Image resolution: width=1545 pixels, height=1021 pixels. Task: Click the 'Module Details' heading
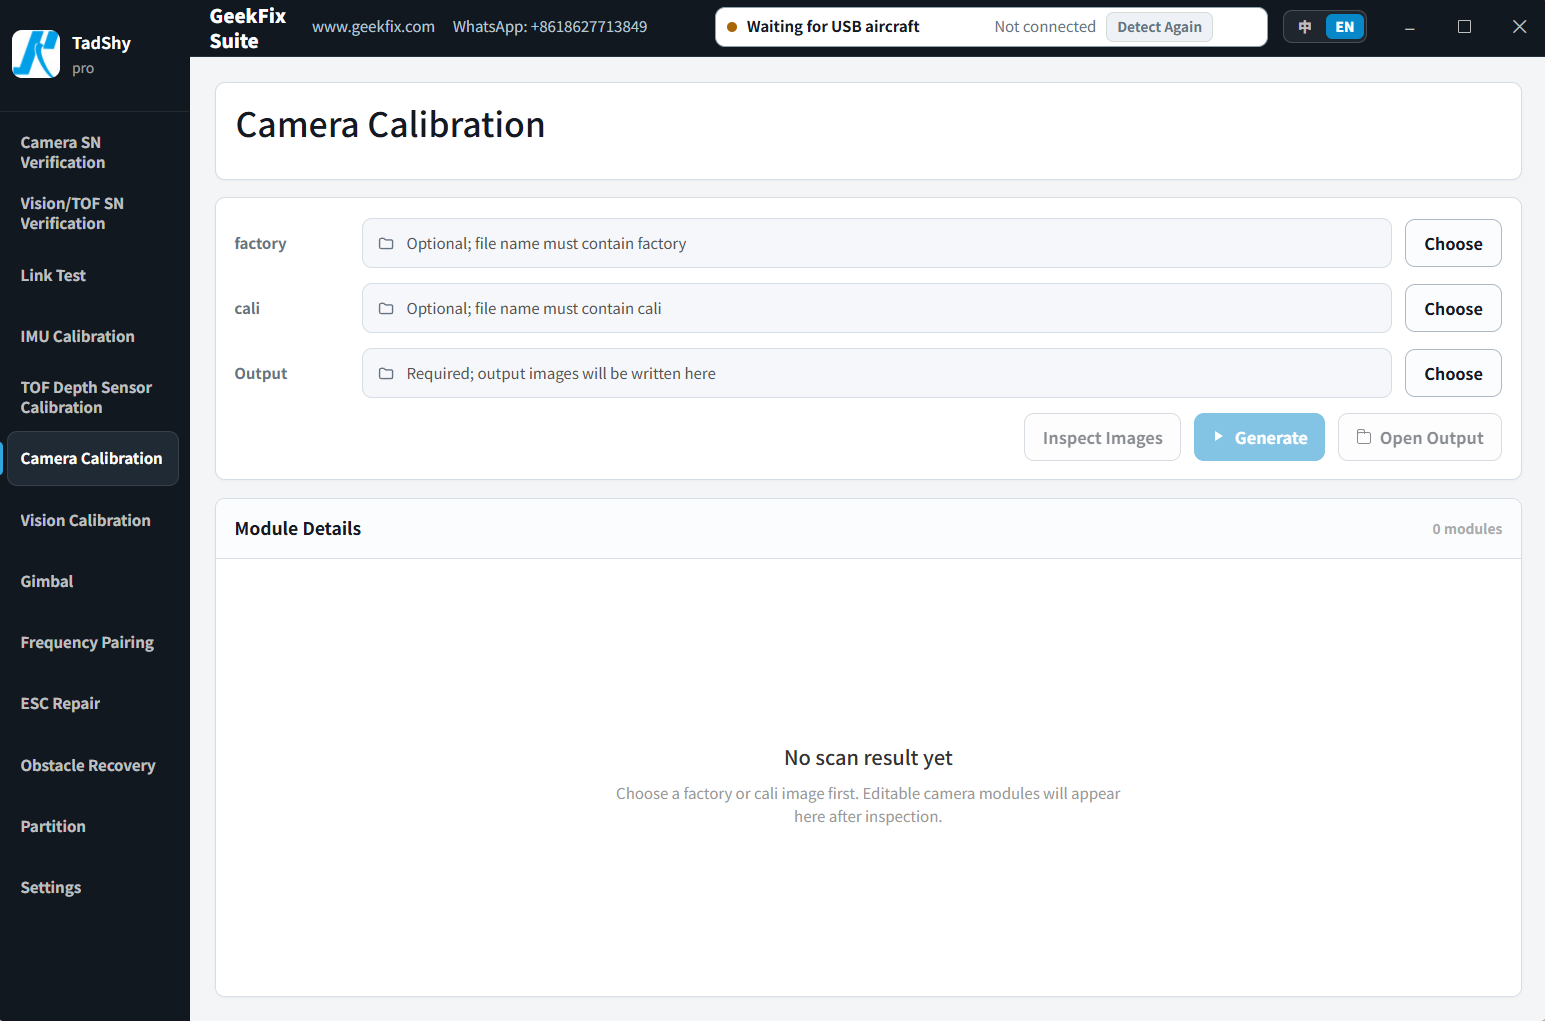(x=298, y=529)
